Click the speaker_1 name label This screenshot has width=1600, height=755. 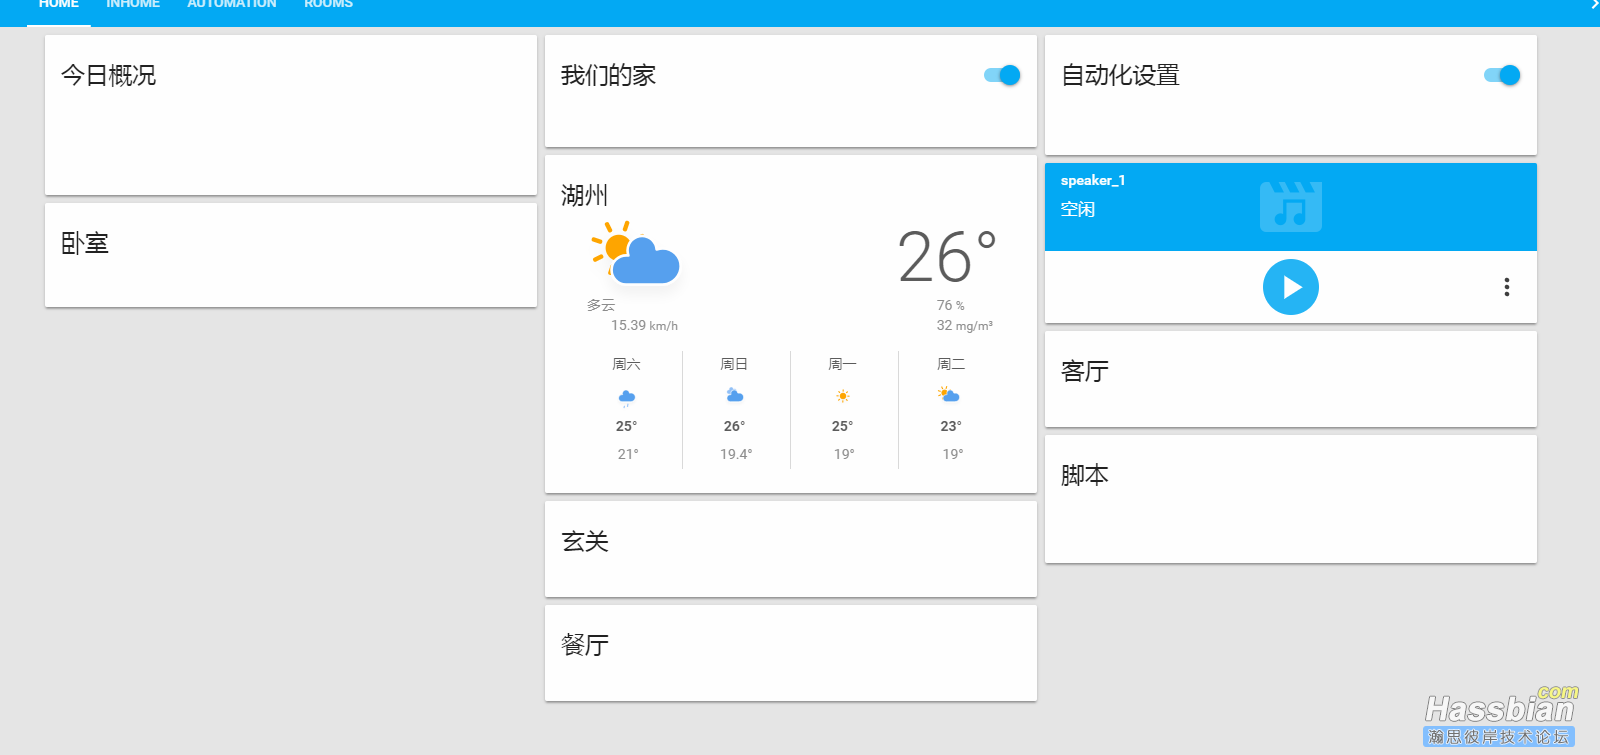pyautogui.click(x=1093, y=181)
